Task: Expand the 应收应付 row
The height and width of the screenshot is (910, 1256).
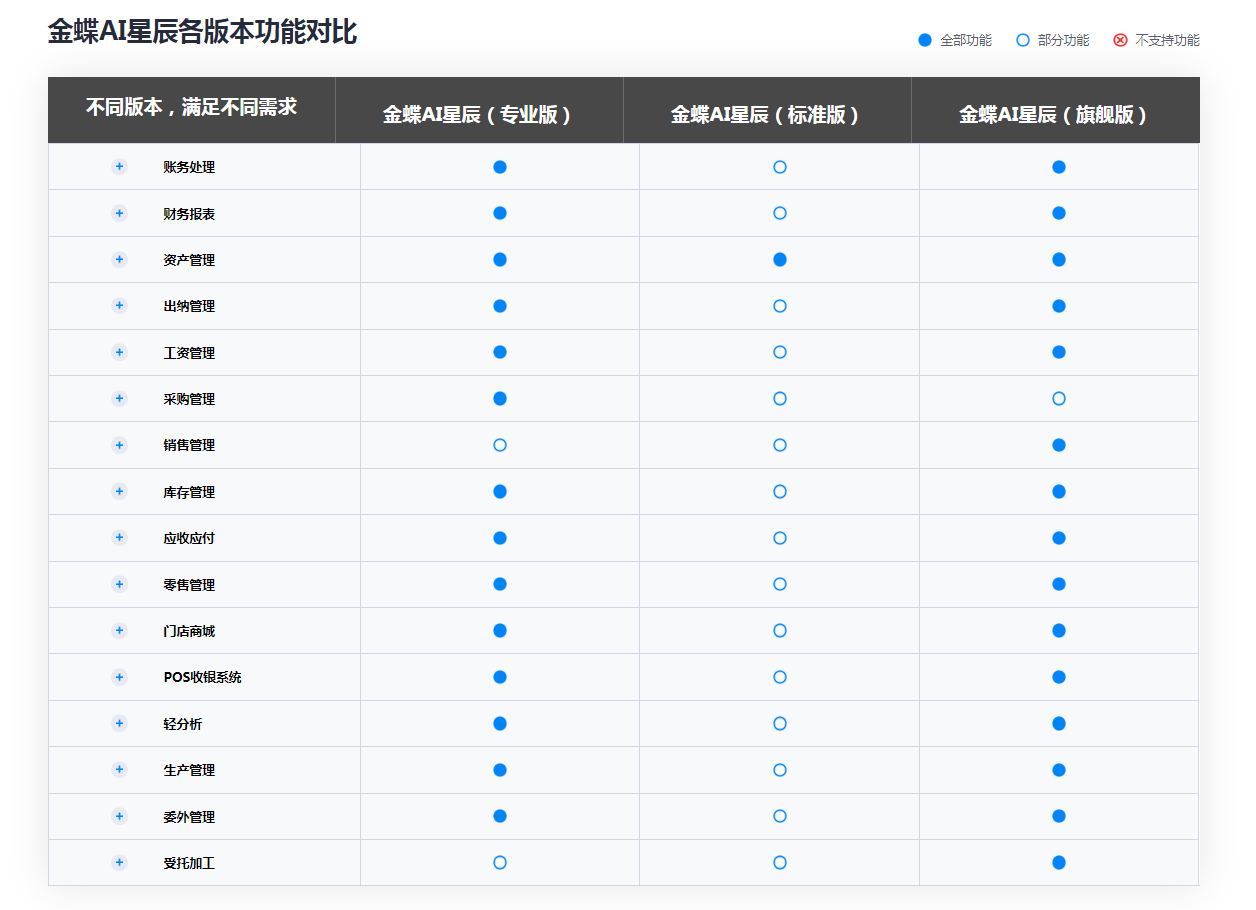Action: (119, 537)
